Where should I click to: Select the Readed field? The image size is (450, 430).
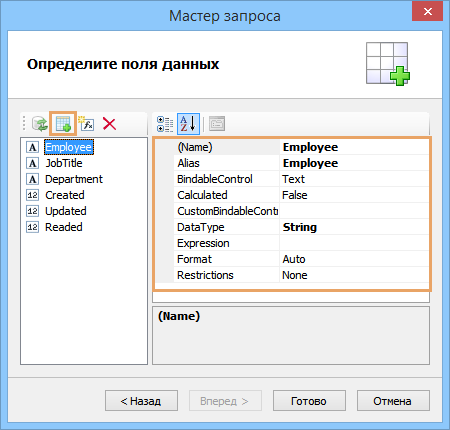[64, 227]
